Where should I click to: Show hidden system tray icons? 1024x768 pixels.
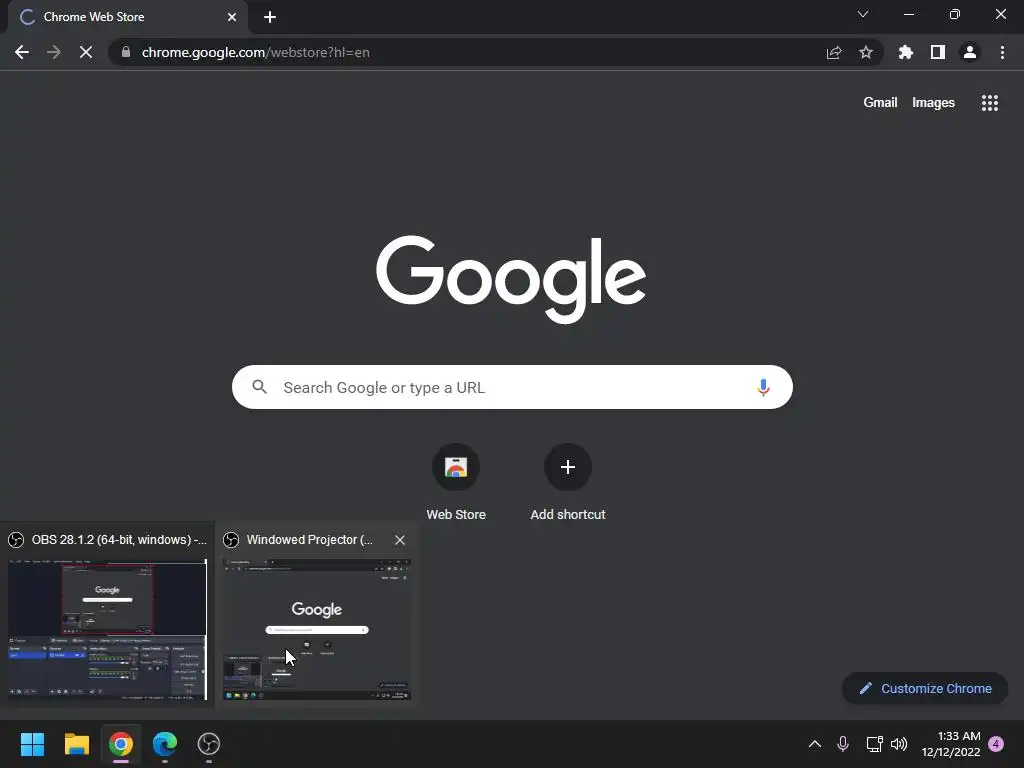[815, 744]
